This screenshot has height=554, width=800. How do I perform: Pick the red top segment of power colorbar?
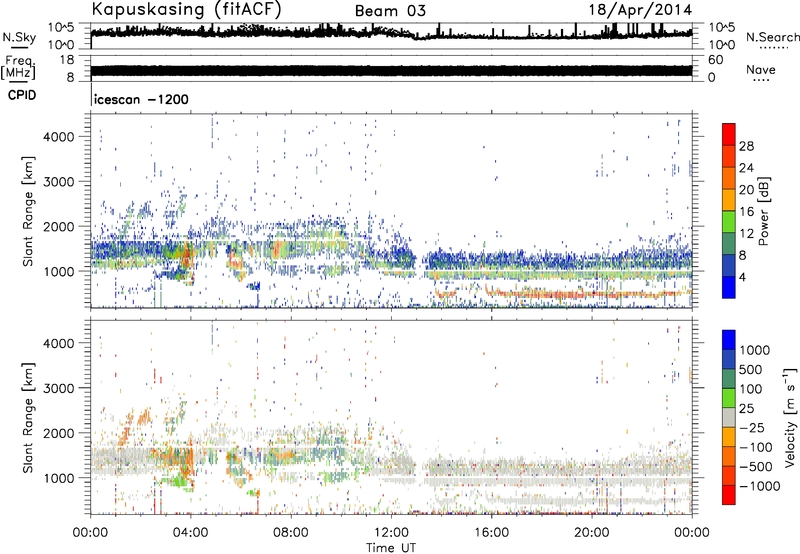click(729, 135)
